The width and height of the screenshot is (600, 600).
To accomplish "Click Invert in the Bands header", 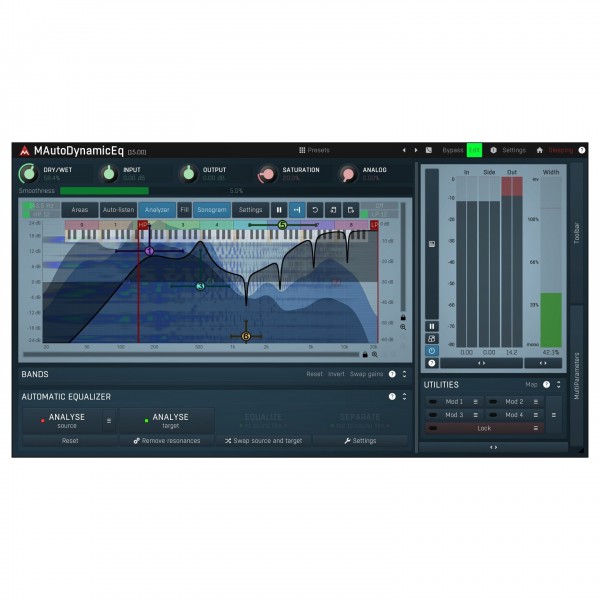I will (336, 374).
